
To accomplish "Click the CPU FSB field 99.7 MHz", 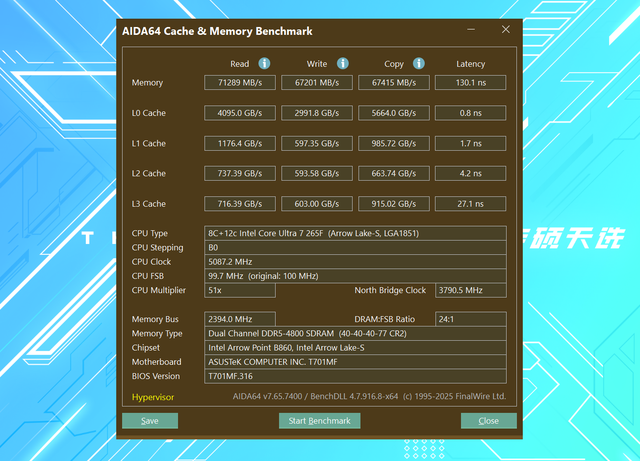I will click(x=355, y=276).
